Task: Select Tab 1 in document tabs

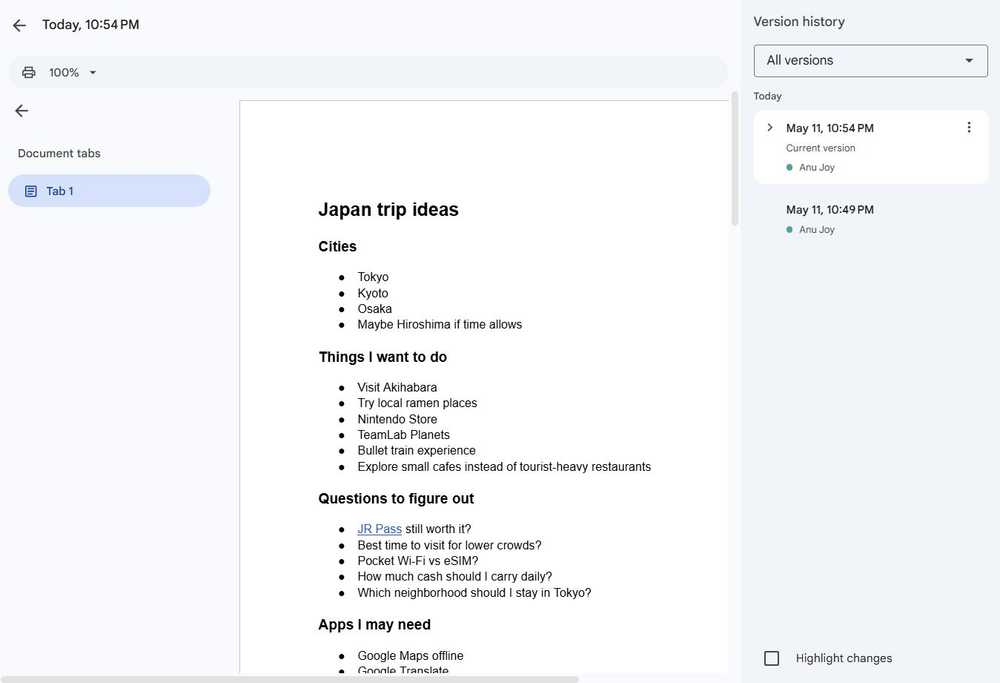Action: (109, 191)
